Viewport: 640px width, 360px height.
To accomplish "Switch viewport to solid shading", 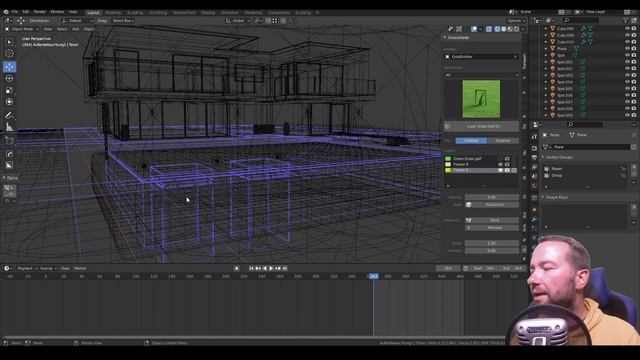I will 504,29.
